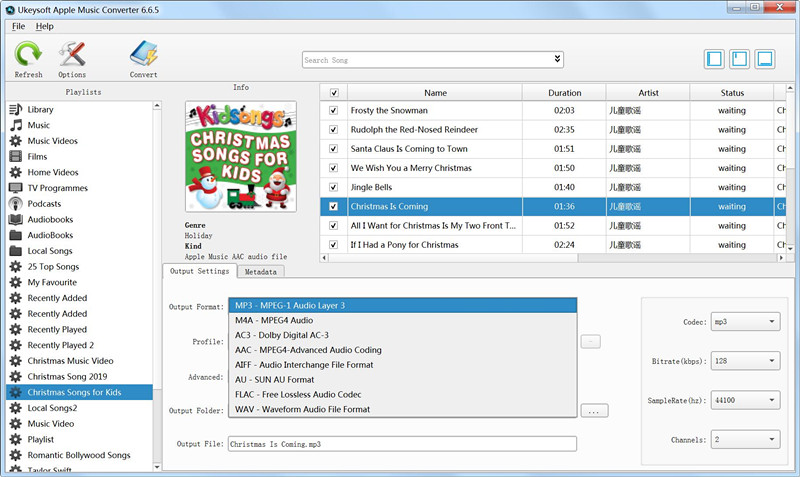Choose WAV - Waveform Audio File Format
This screenshot has height=477, width=800.
click(403, 409)
